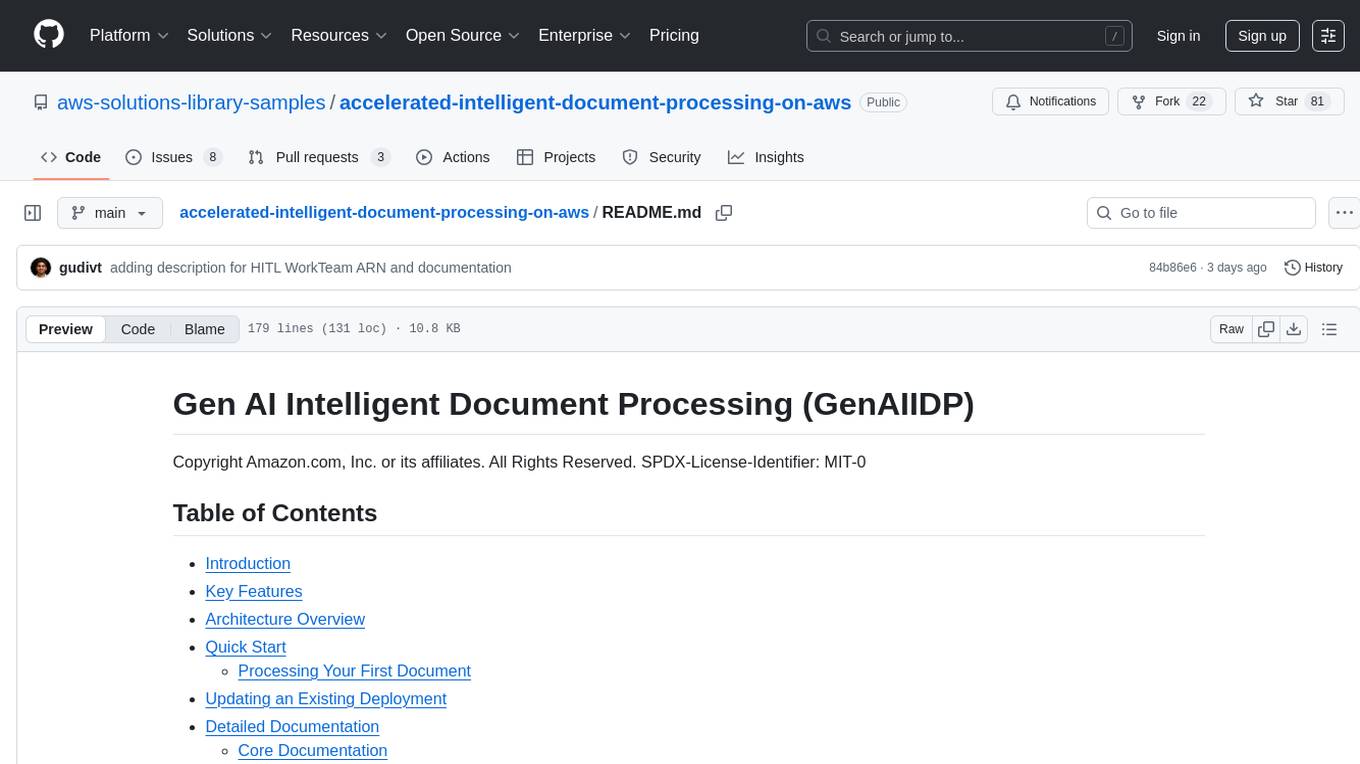The height and width of the screenshot is (764, 1360).
Task: Click the Sign up button
Action: tap(1262, 35)
